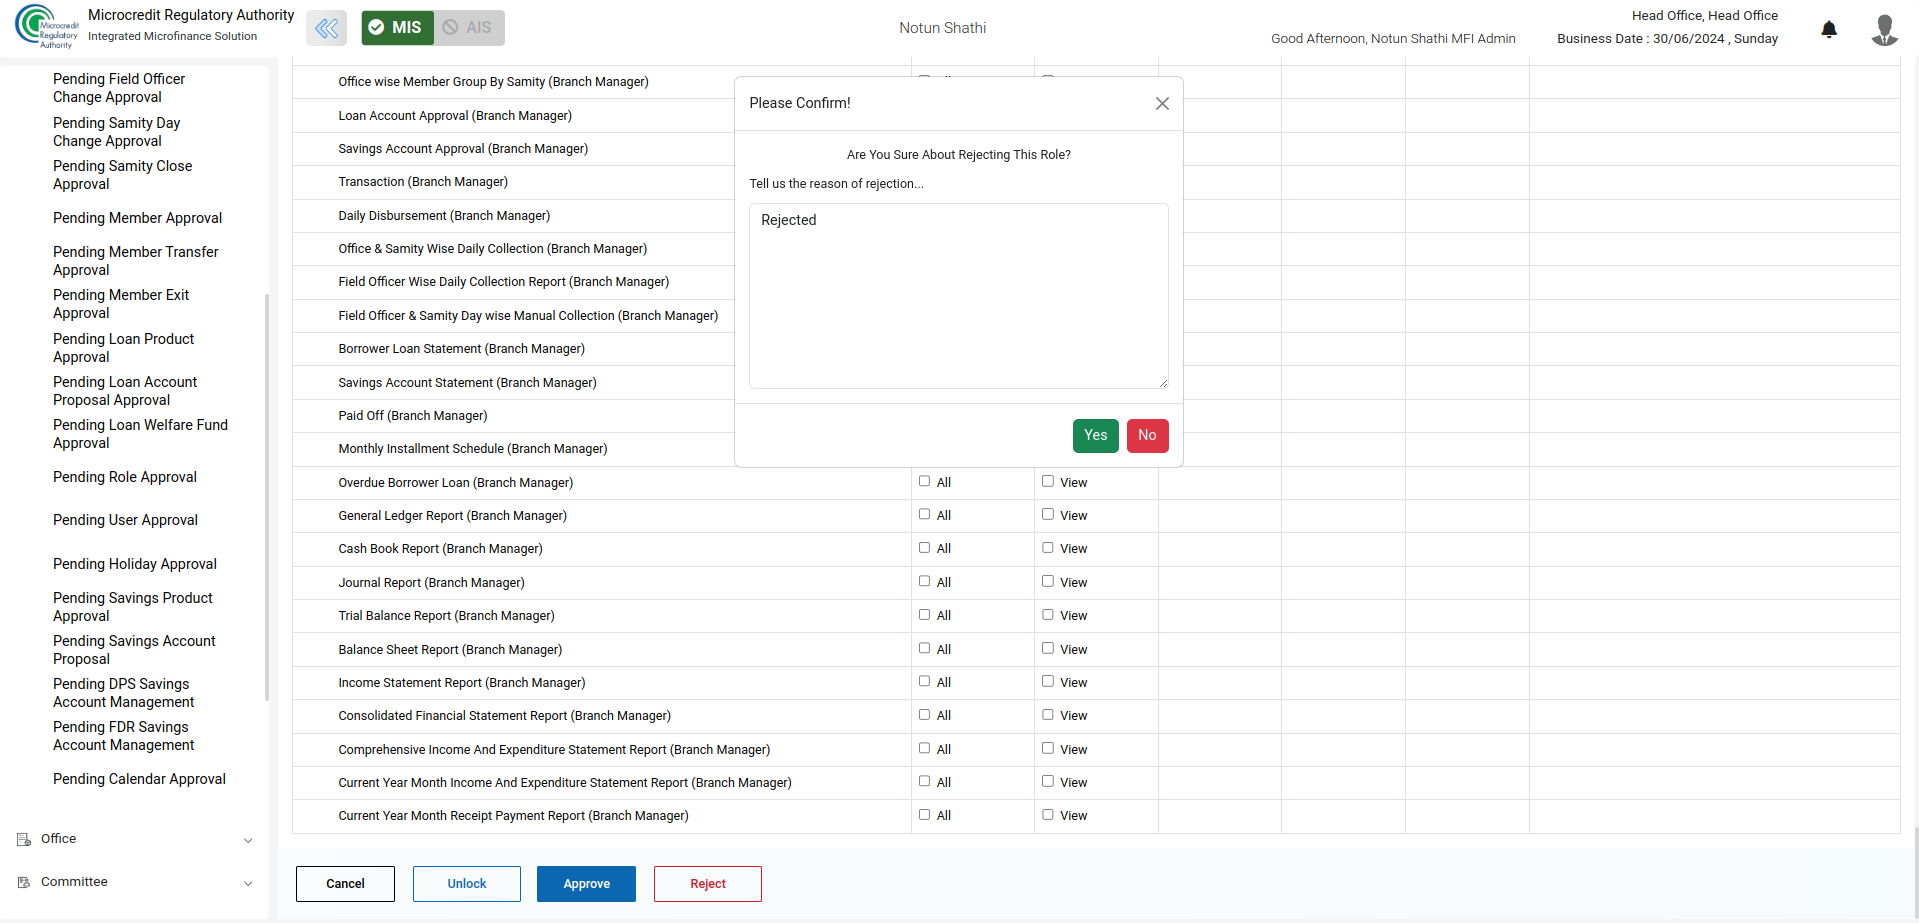The image size is (1919, 923).
Task: Open the user profile avatar
Action: click(1884, 29)
